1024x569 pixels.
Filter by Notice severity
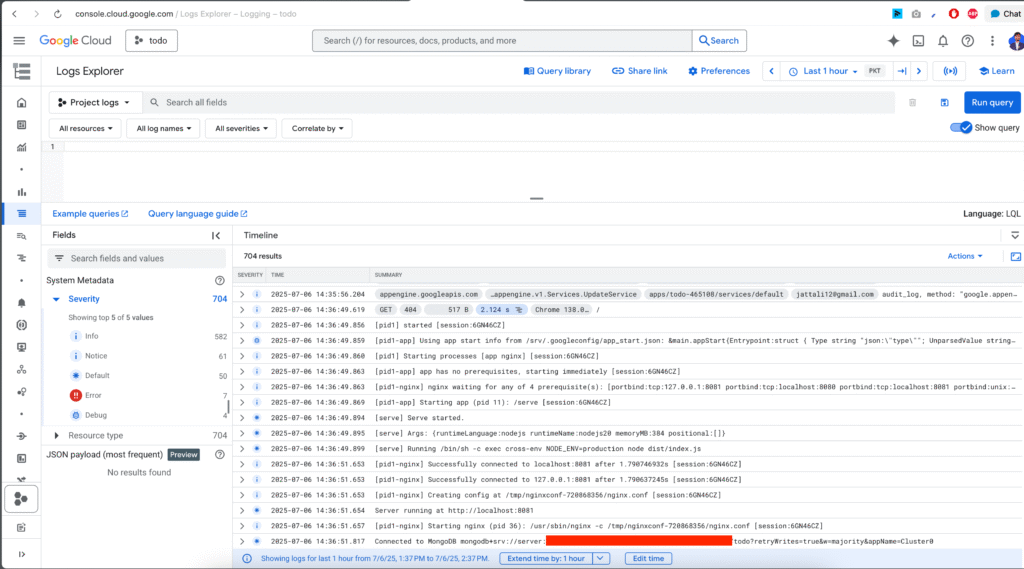pyautogui.click(x=96, y=356)
